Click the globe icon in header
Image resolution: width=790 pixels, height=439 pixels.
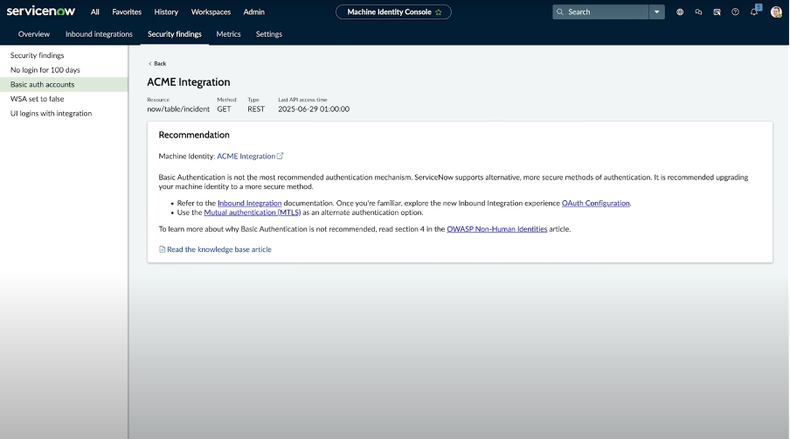pos(680,12)
